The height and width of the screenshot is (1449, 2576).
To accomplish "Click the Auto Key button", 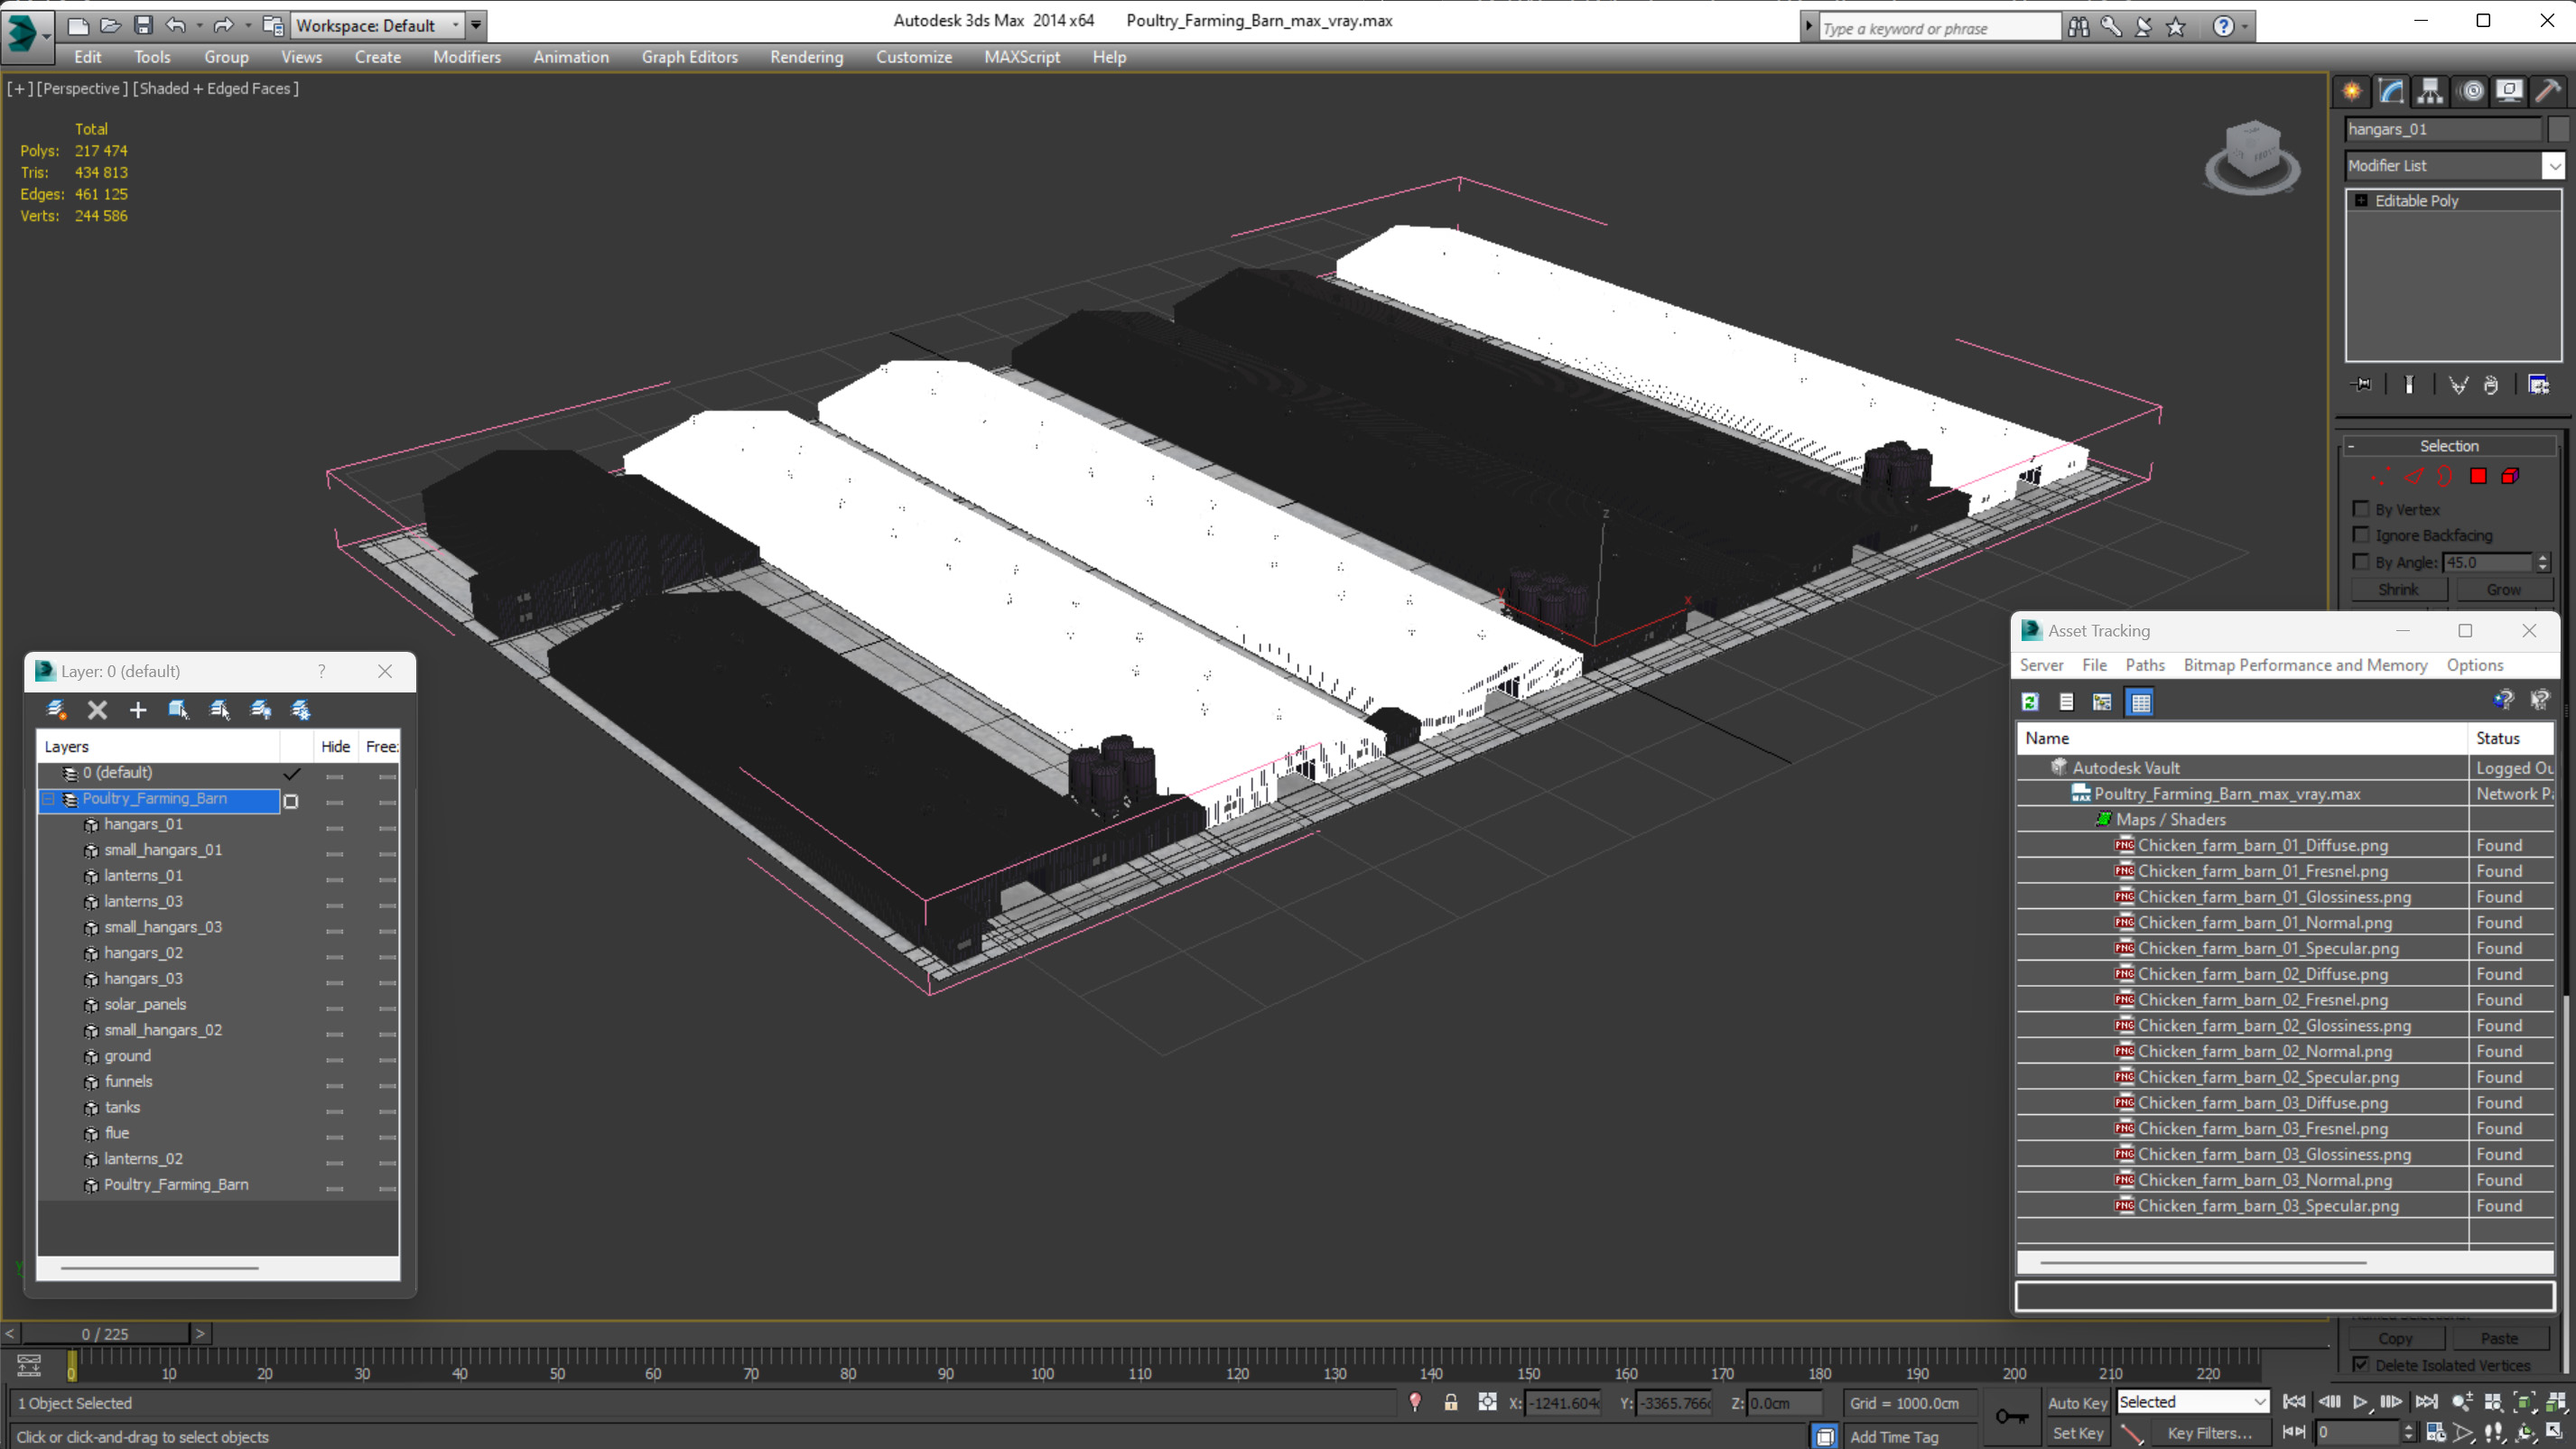I will pyautogui.click(x=2077, y=1403).
